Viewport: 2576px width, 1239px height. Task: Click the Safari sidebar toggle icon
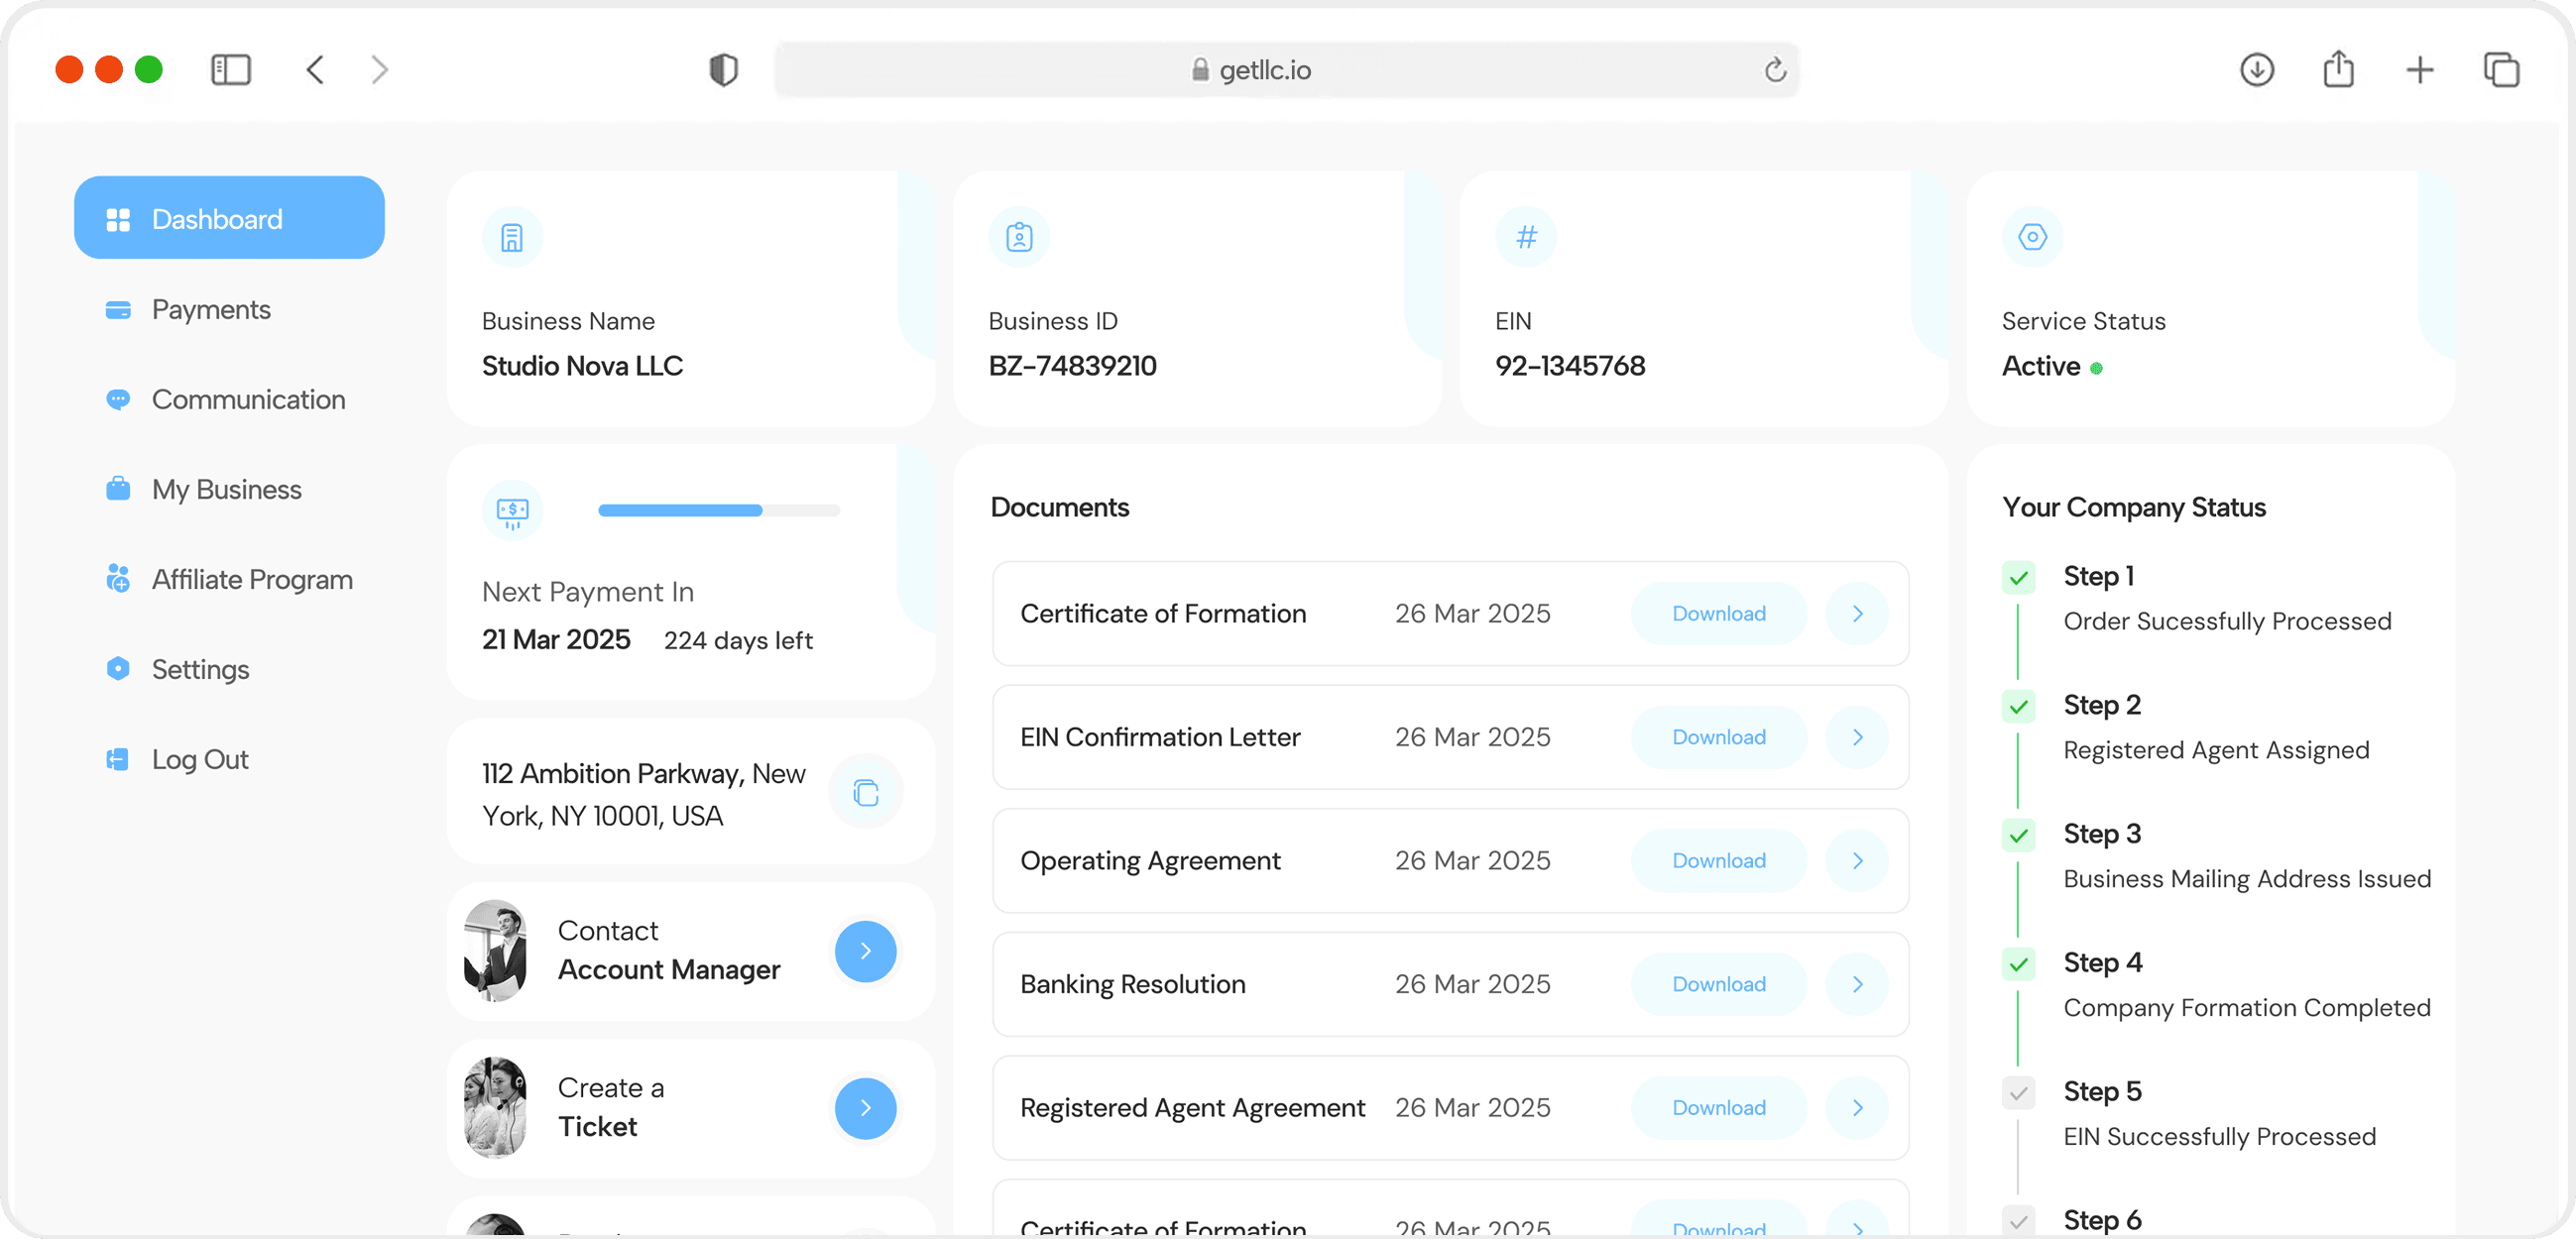click(x=231, y=70)
